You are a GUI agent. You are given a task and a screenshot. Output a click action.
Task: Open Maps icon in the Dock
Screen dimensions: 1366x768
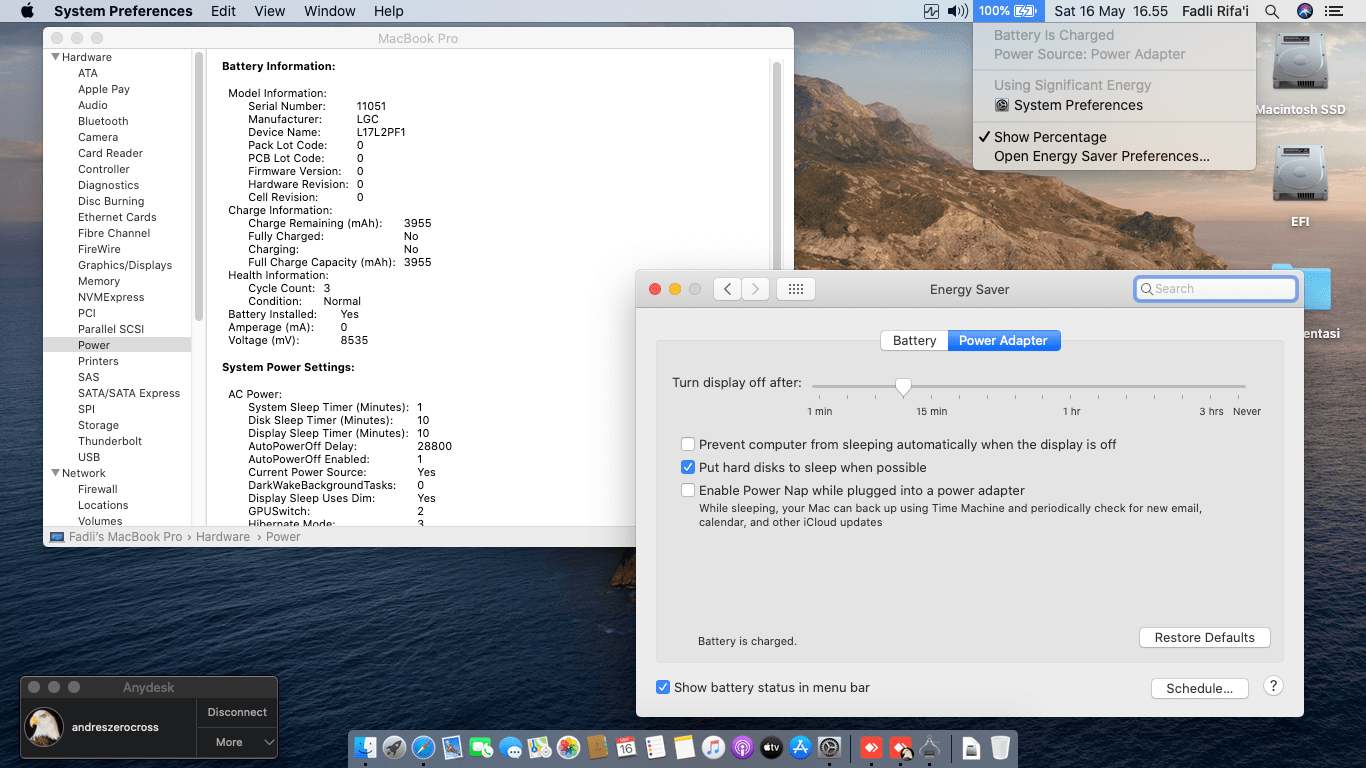point(540,747)
